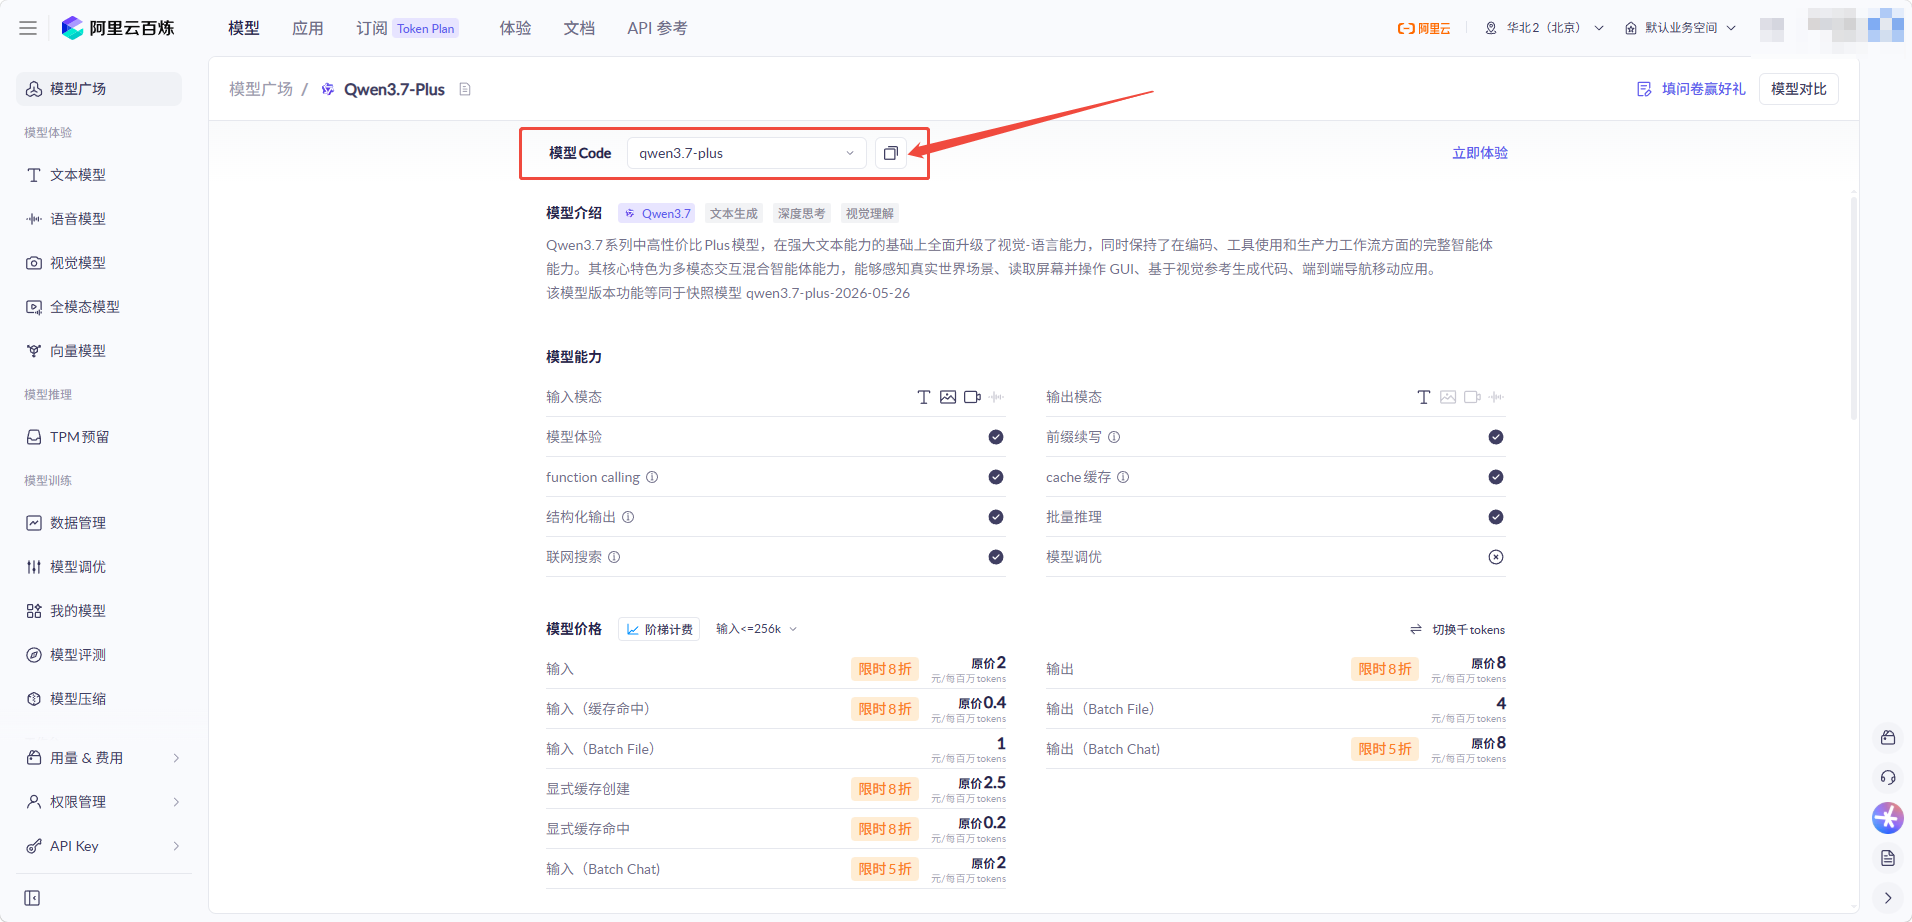Switch pricing unit via 切换千 tokens

click(1458, 629)
